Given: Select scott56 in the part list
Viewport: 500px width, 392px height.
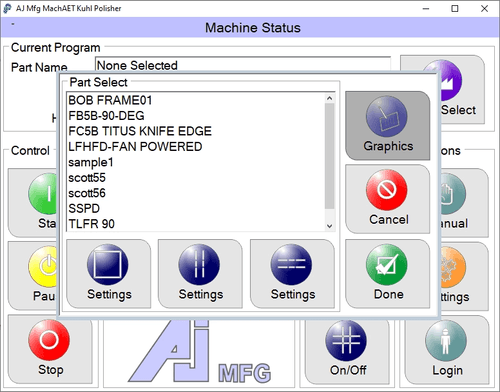Looking at the screenshot, I should point(196,193).
